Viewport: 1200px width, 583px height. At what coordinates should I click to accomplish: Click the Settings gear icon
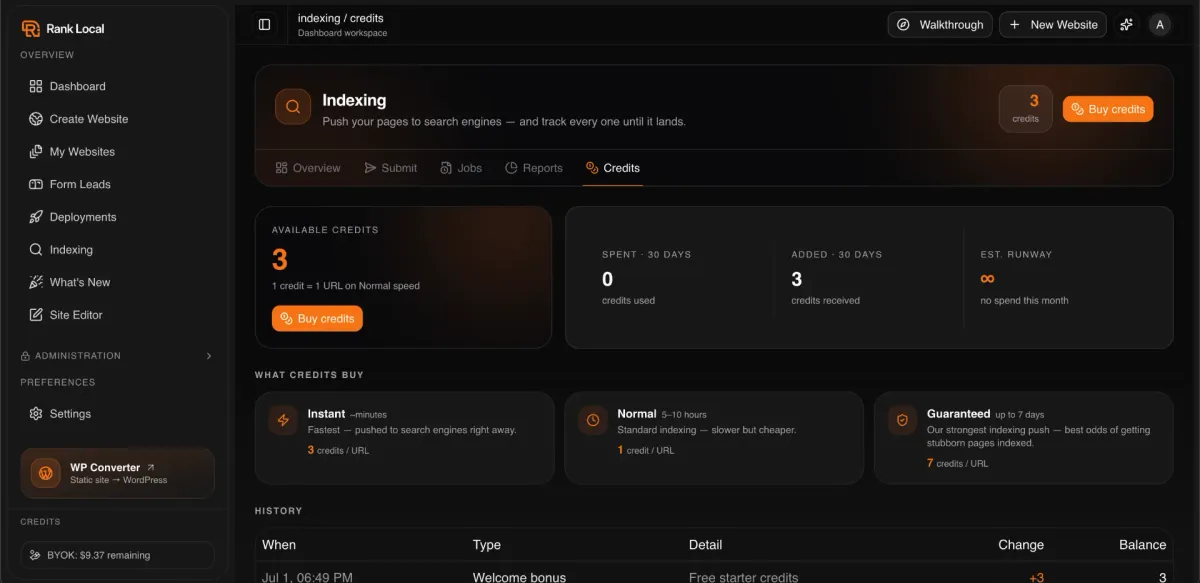pyautogui.click(x=36, y=414)
